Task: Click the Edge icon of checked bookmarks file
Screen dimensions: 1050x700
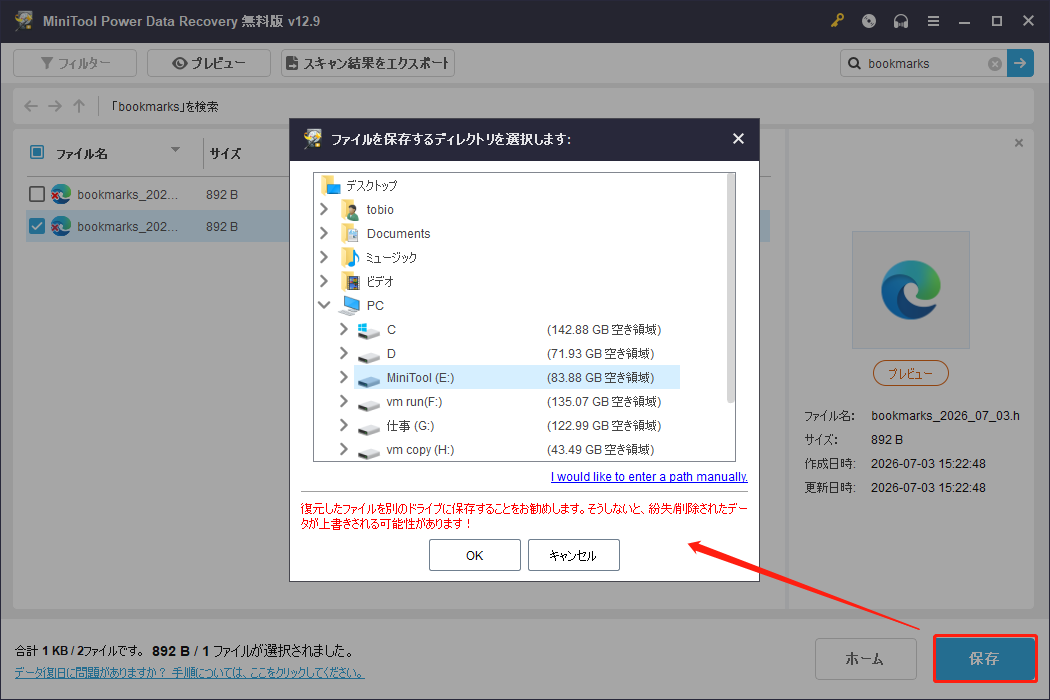Action: pyautogui.click(x=61, y=226)
